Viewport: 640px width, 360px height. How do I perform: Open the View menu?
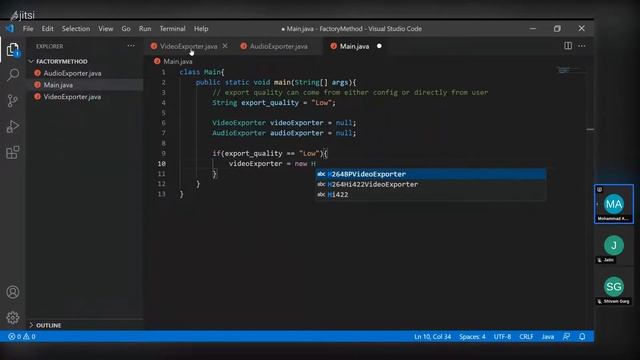105,29
